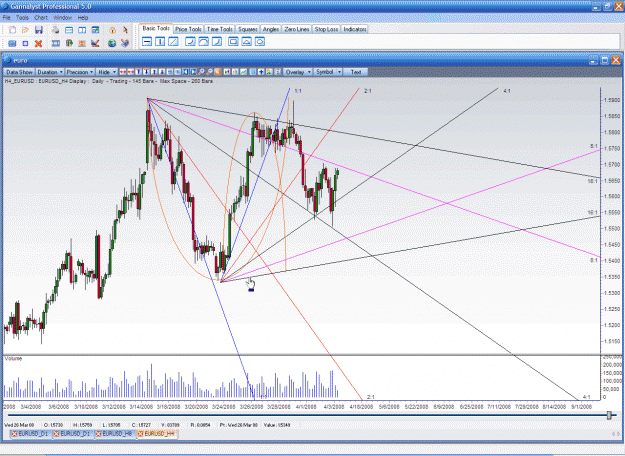Image resolution: width=625 pixels, height=456 pixels.
Task: Close the EURUSD_H8 tab via its X icon
Action: point(98,434)
